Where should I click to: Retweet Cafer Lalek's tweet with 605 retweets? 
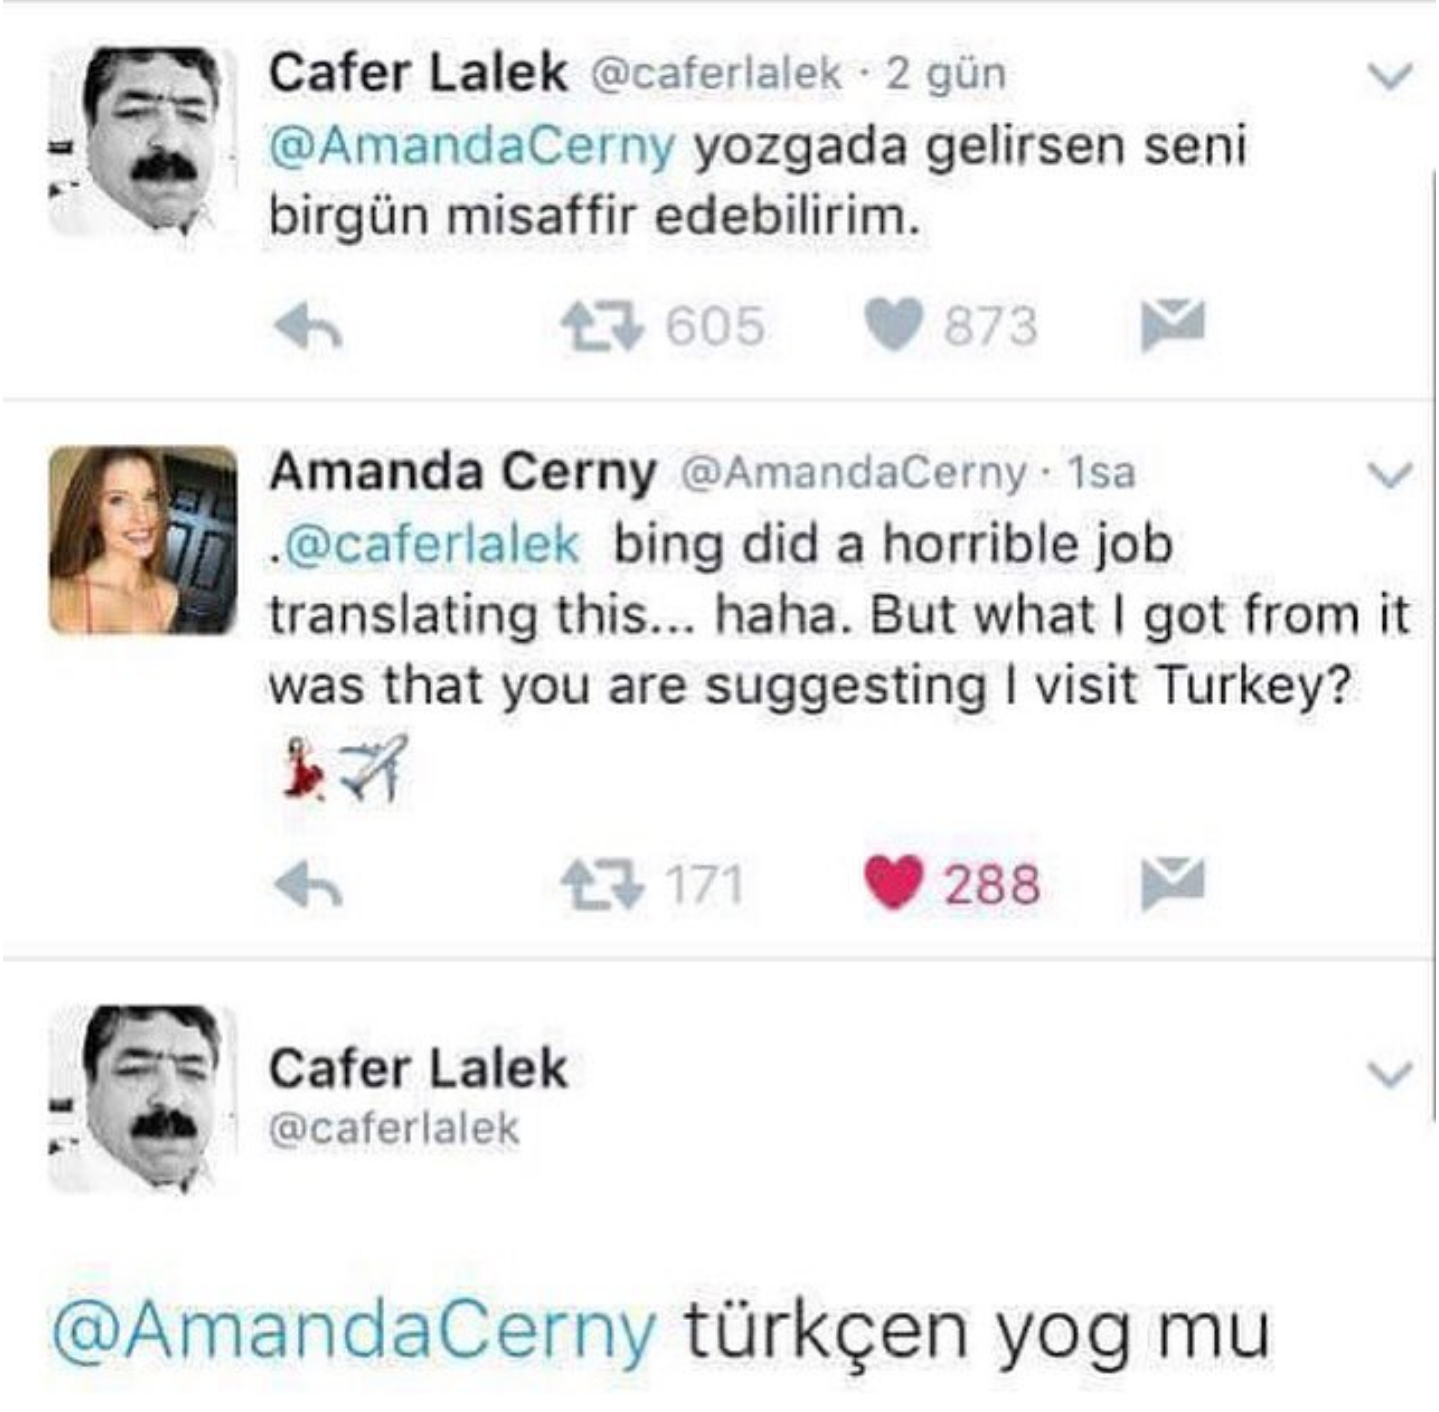coord(602,326)
